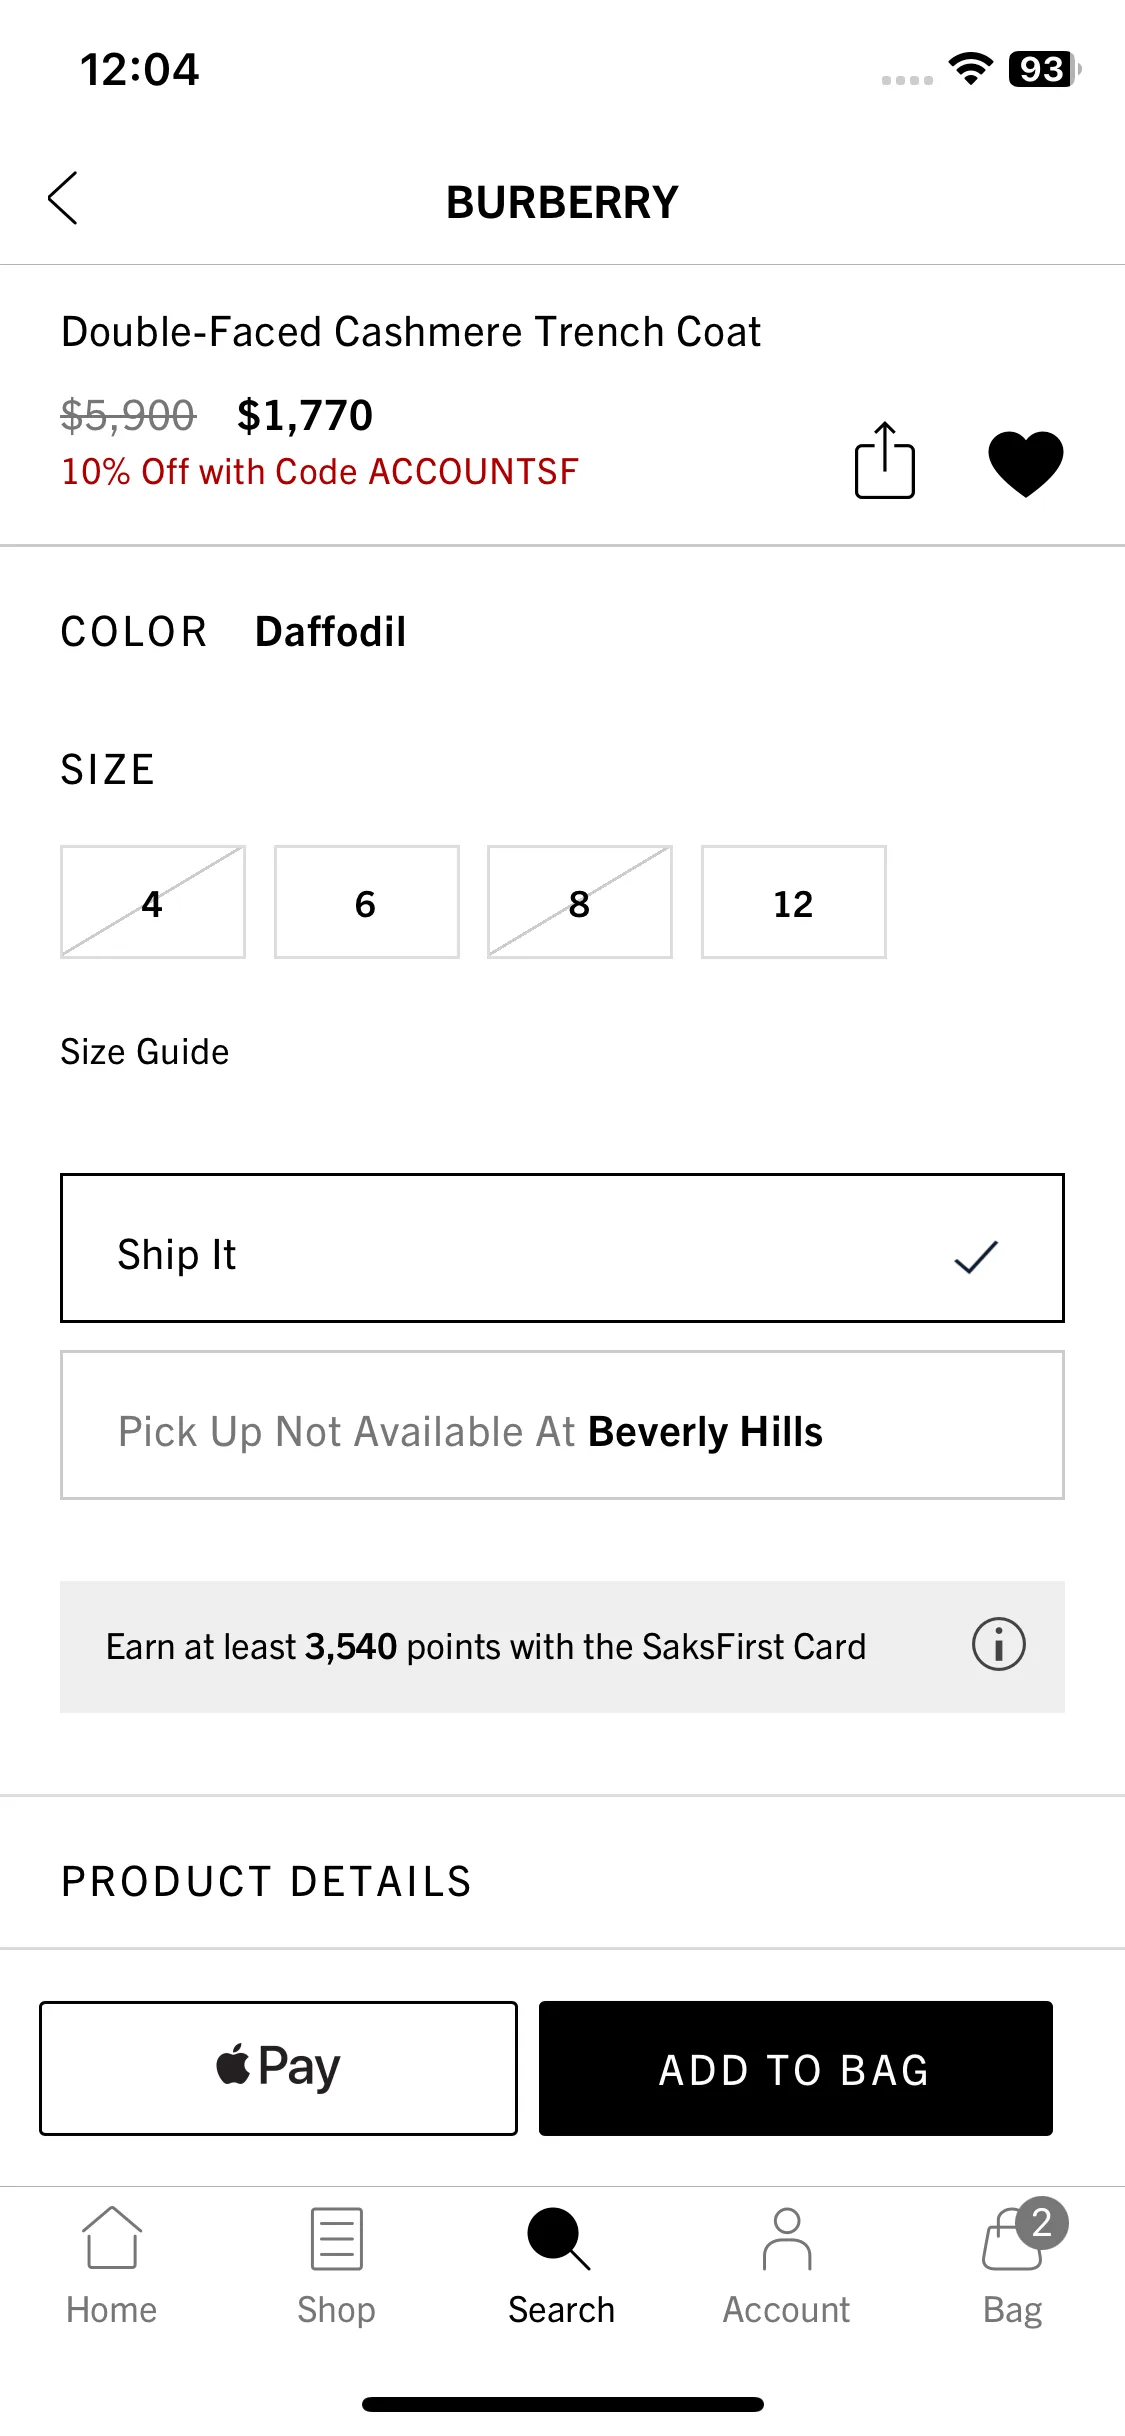The height and width of the screenshot is (2436, 1125).
Task: Tap the unavailable size 4 box
Action: point(153,902)
